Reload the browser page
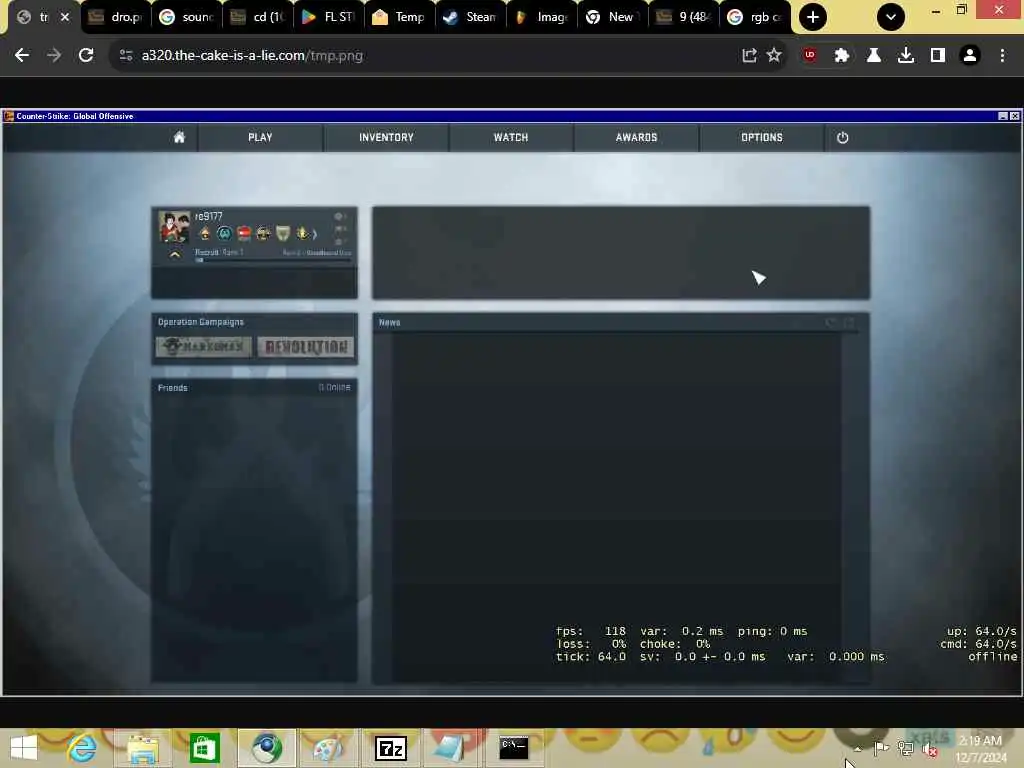Viewport: 1024px width, 768px height. pyautogui.click(x=86, y=56)
